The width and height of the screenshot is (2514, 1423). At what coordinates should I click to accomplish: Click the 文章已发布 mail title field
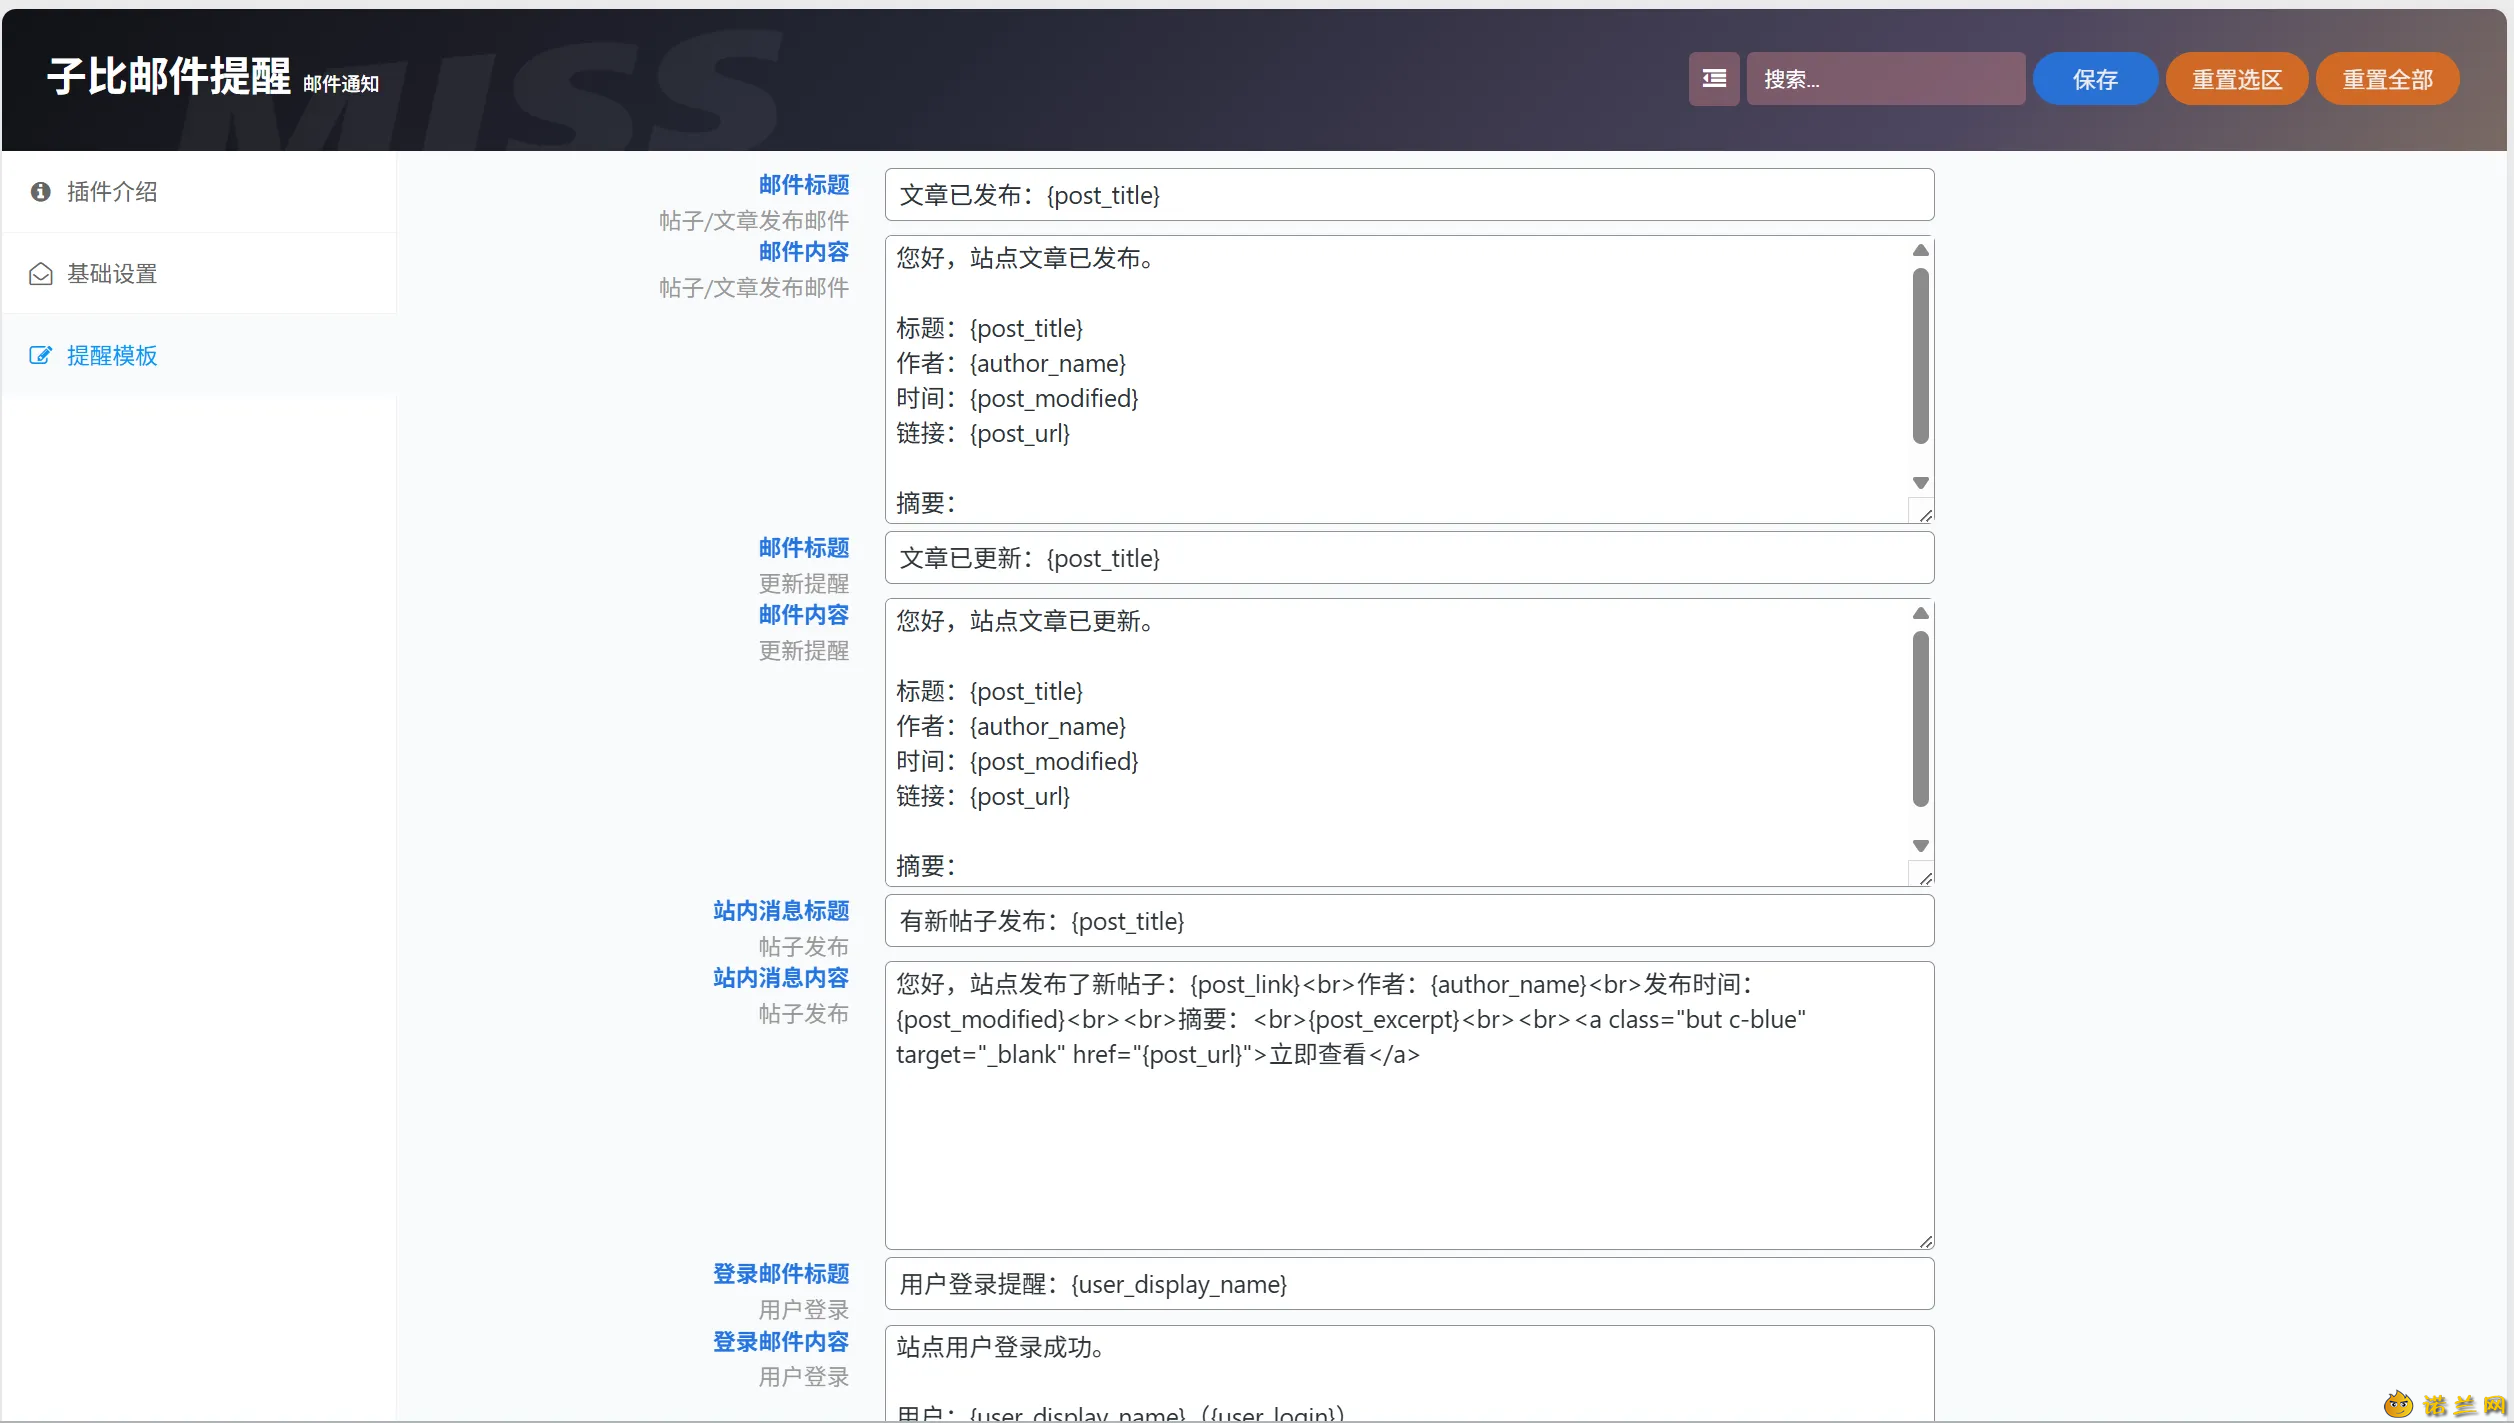(1409, 195)
